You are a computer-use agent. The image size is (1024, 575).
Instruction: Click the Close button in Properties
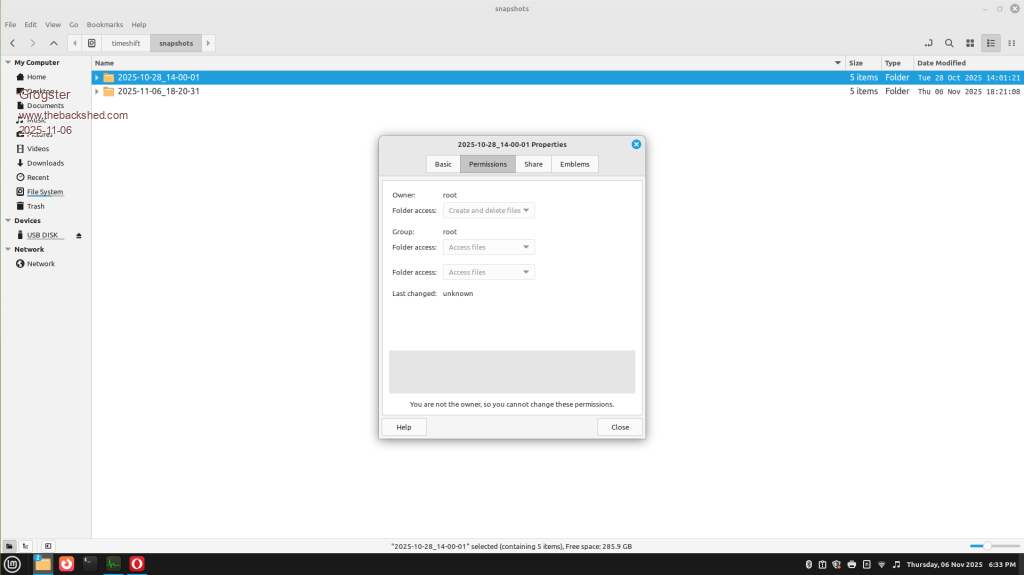620,427
